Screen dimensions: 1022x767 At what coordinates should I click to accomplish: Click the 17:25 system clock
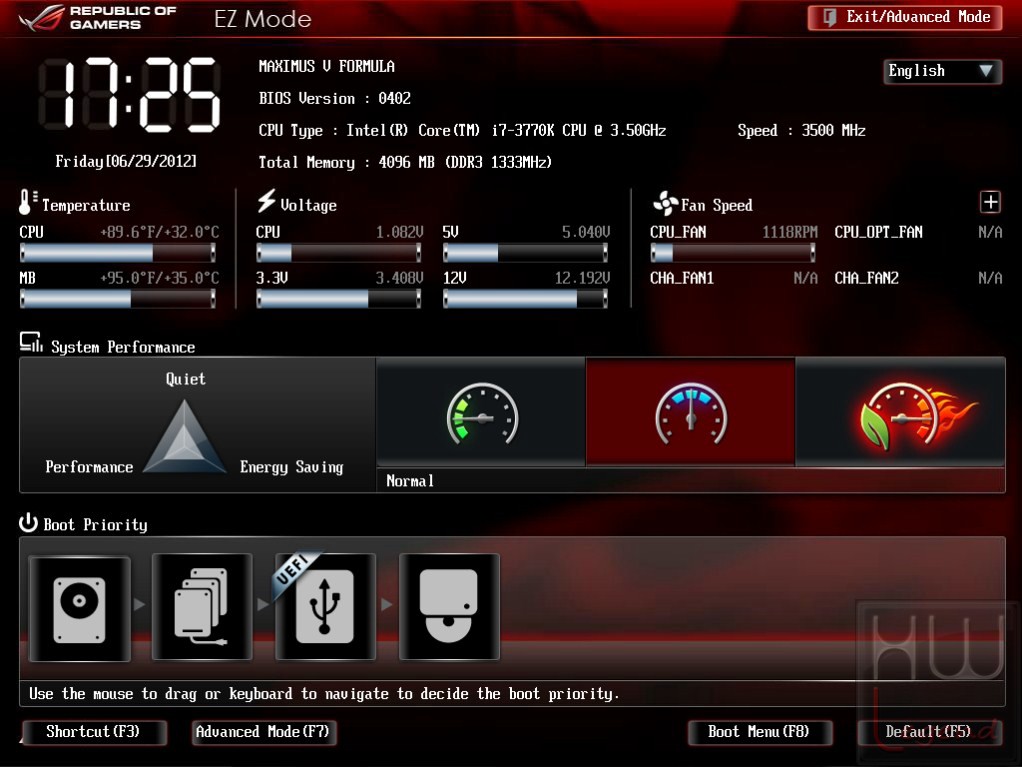tap(129, 94)
